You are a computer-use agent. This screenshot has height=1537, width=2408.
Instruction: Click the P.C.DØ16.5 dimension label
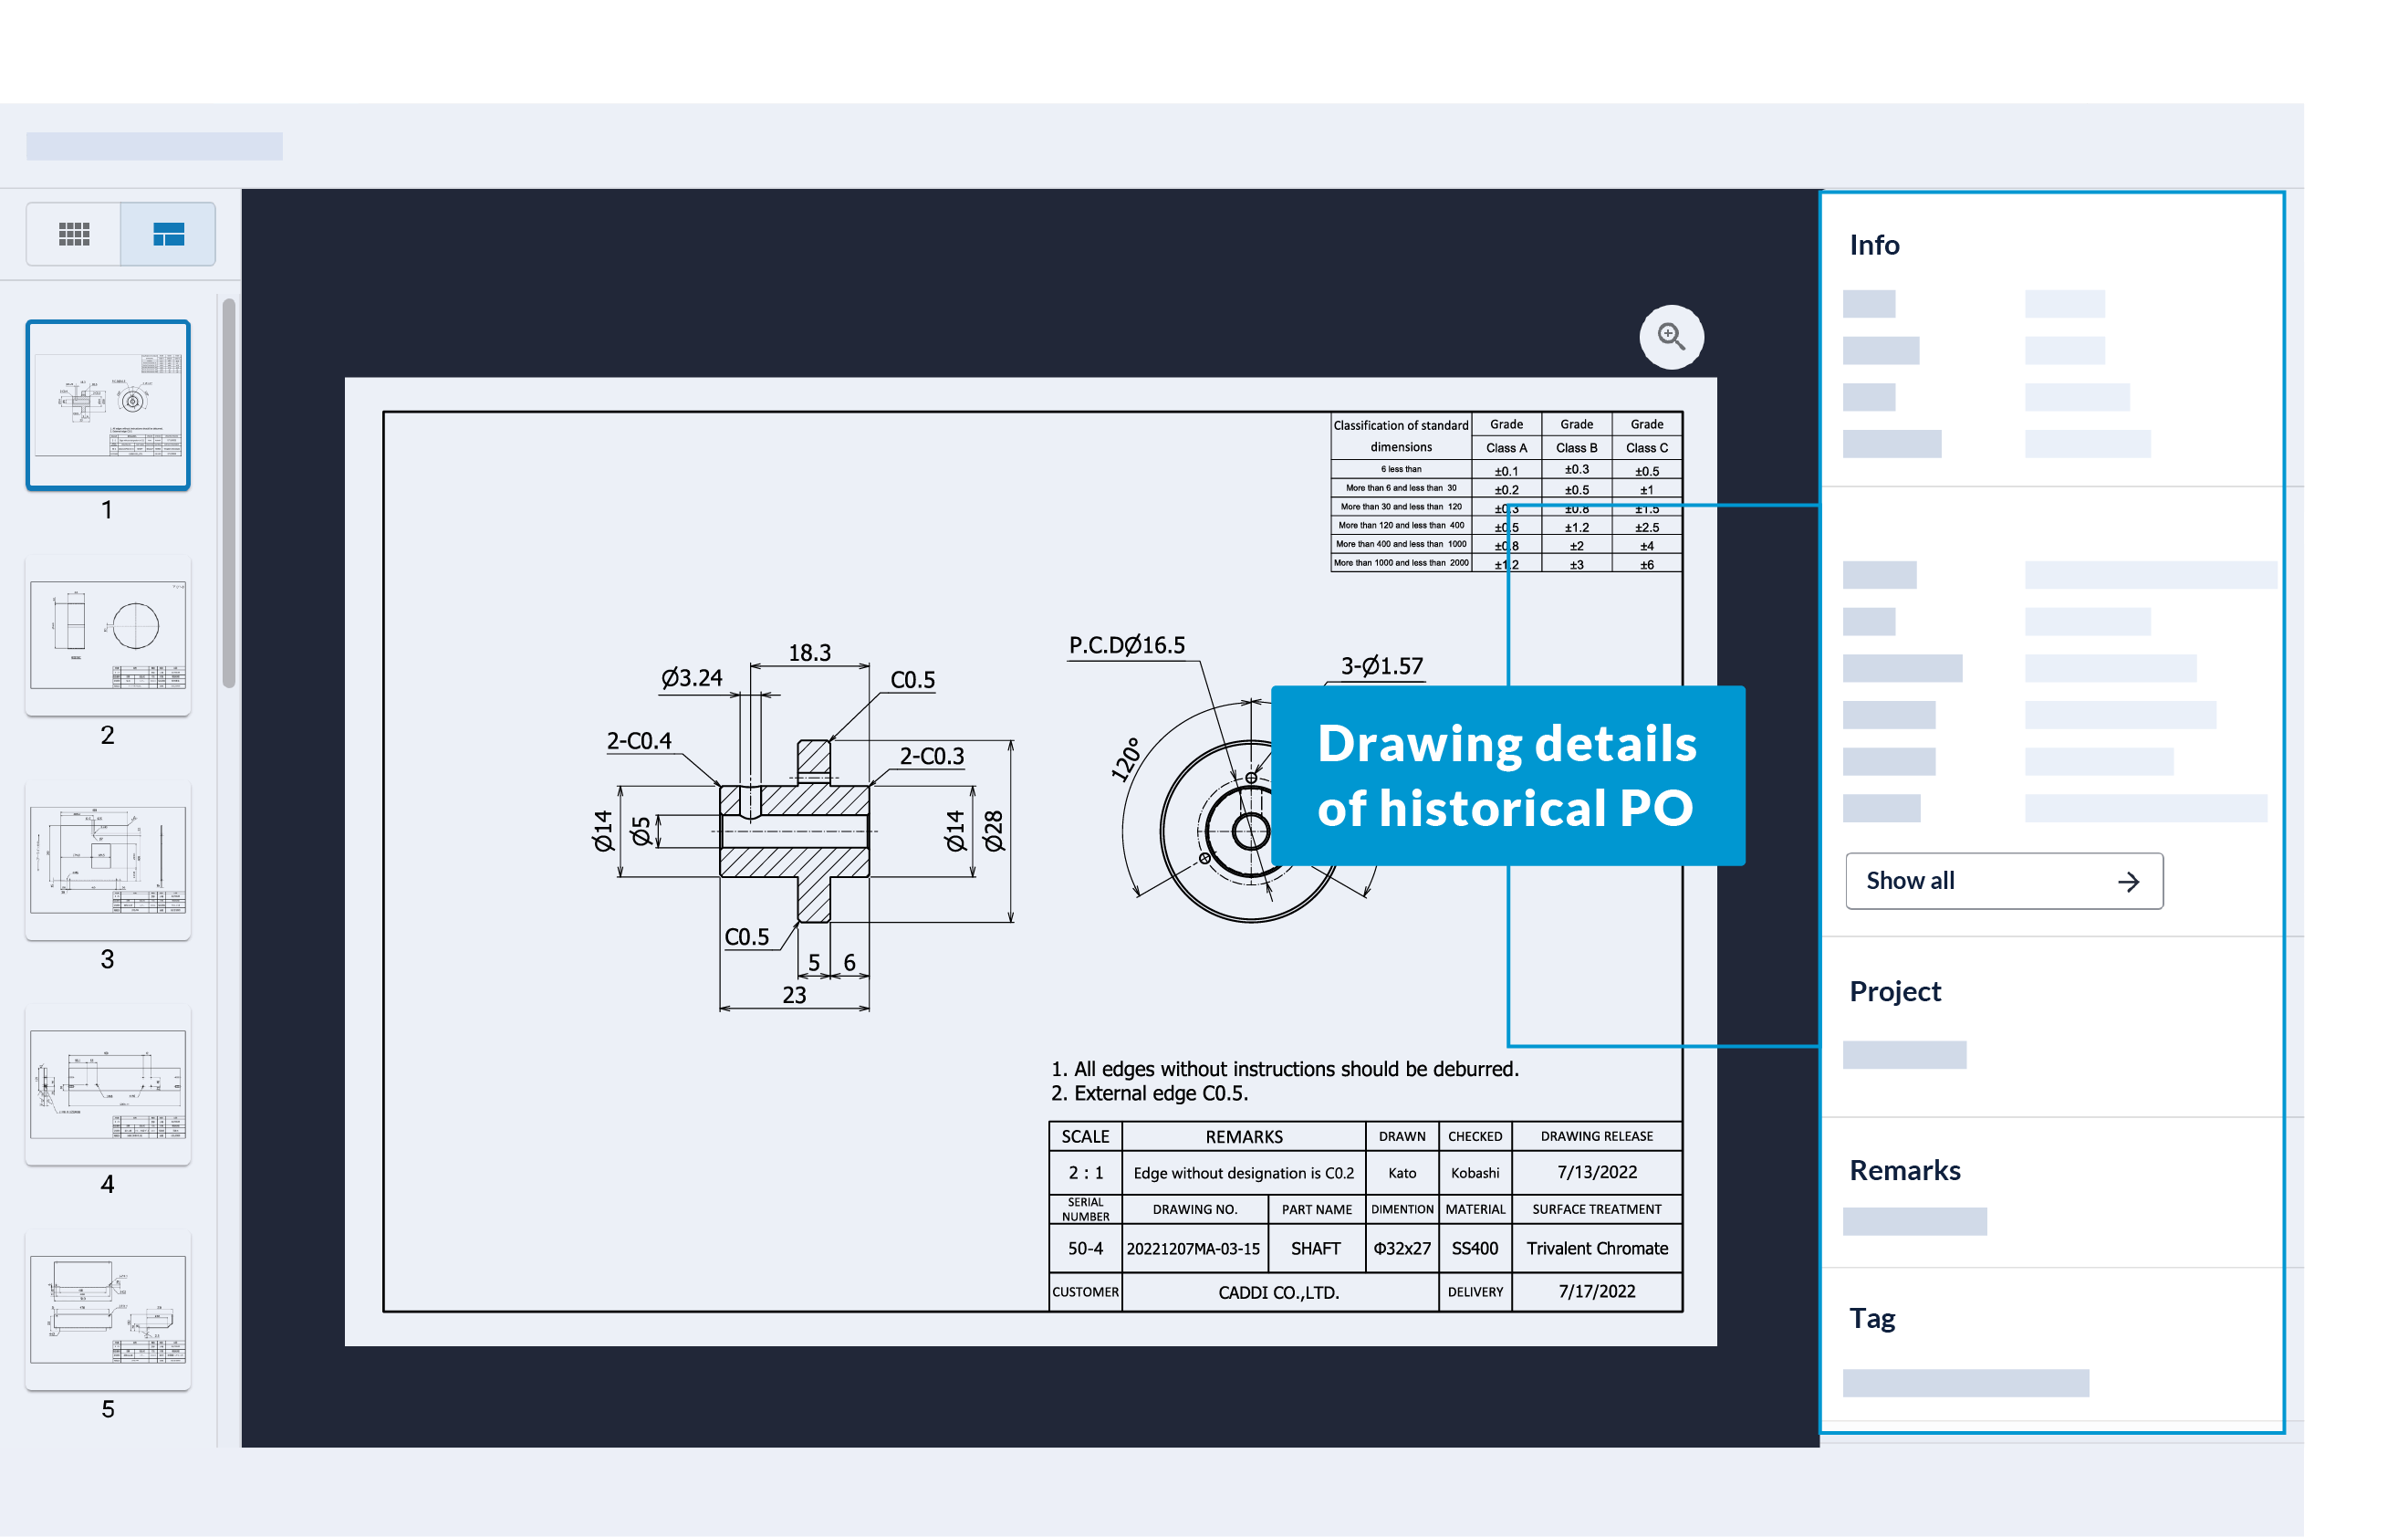point(1127,645)
